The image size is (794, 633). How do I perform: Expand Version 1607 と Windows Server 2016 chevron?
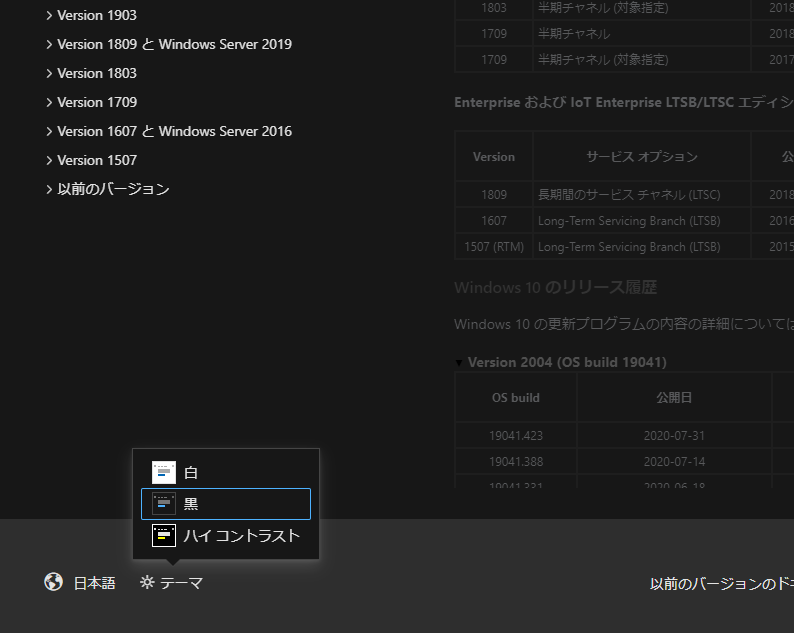[49, 131]
